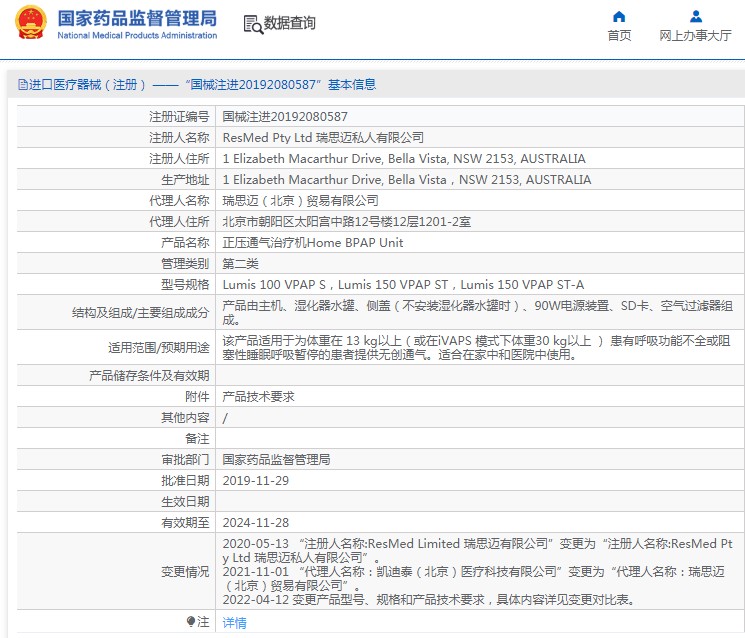745x638 pixels.
Task: Select the expiry date 2024-11-28
Action: [256, 522]
